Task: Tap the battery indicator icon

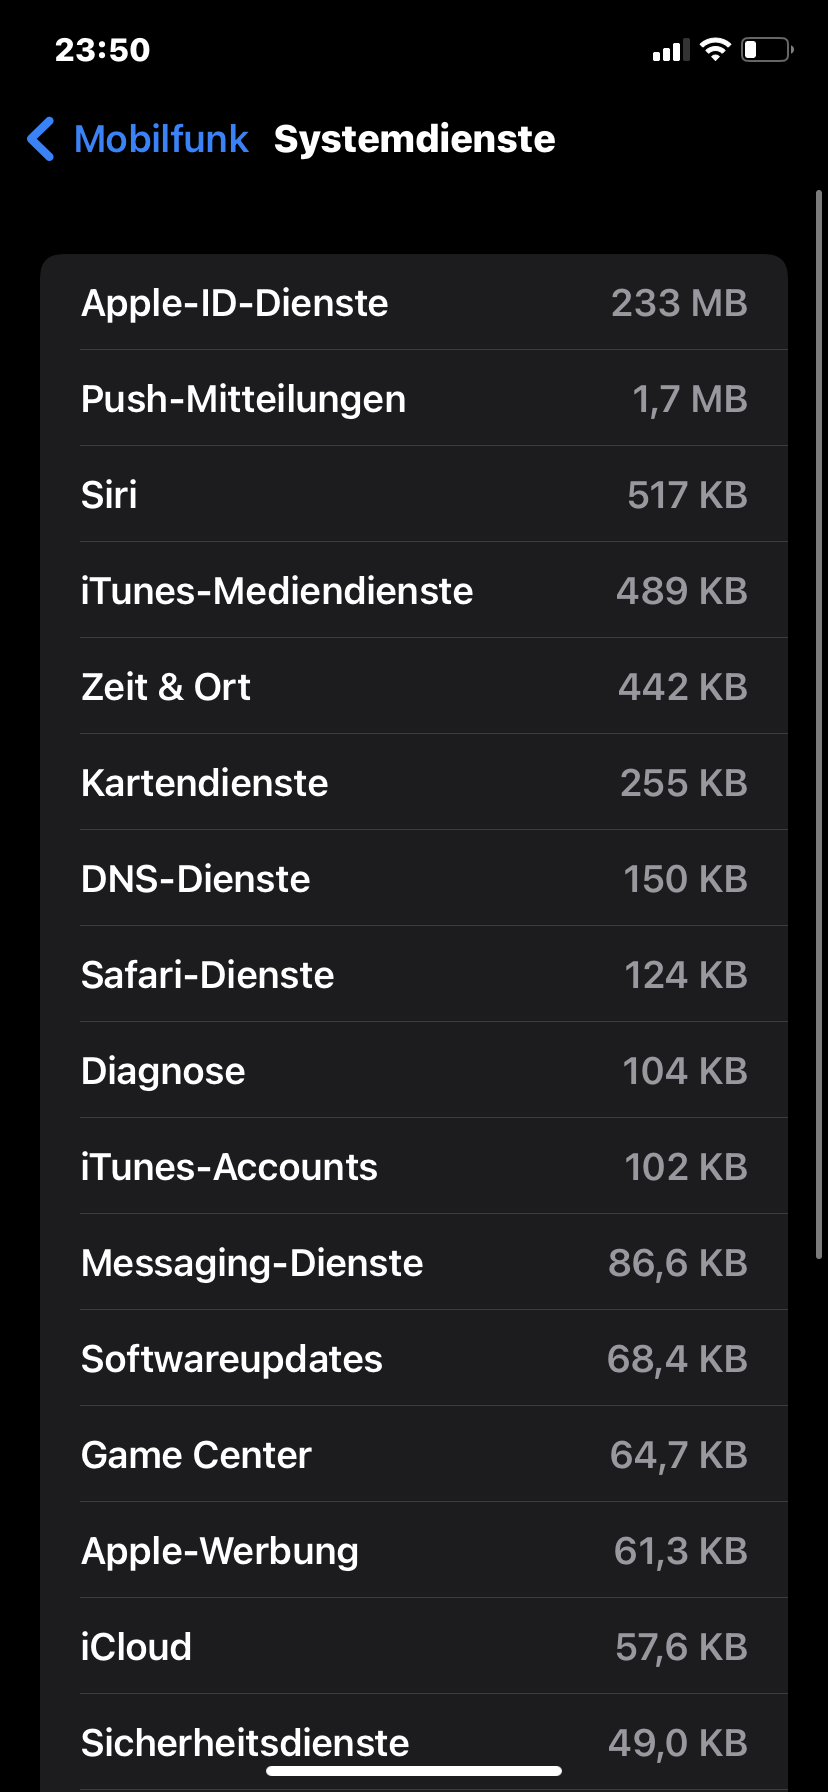Action: click(x=767, y=49)
